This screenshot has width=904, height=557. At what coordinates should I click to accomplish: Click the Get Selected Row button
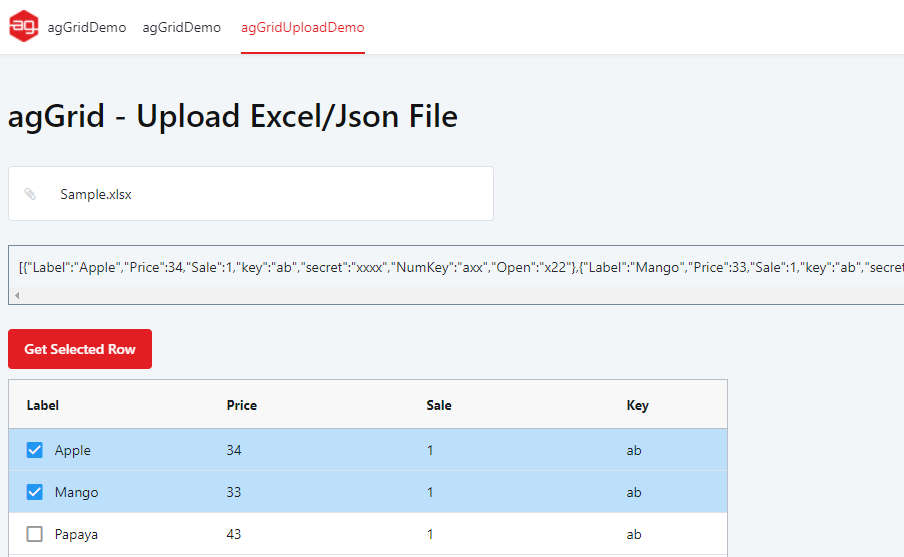[x=80, y=349]
